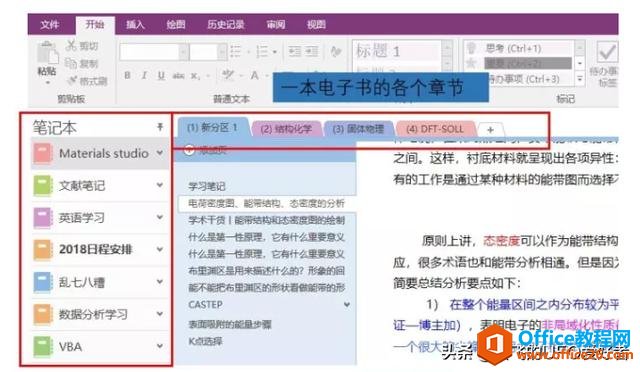Switch to the 插入 ribbon tab
Screen dimensions: 640x372
point(136,25)
